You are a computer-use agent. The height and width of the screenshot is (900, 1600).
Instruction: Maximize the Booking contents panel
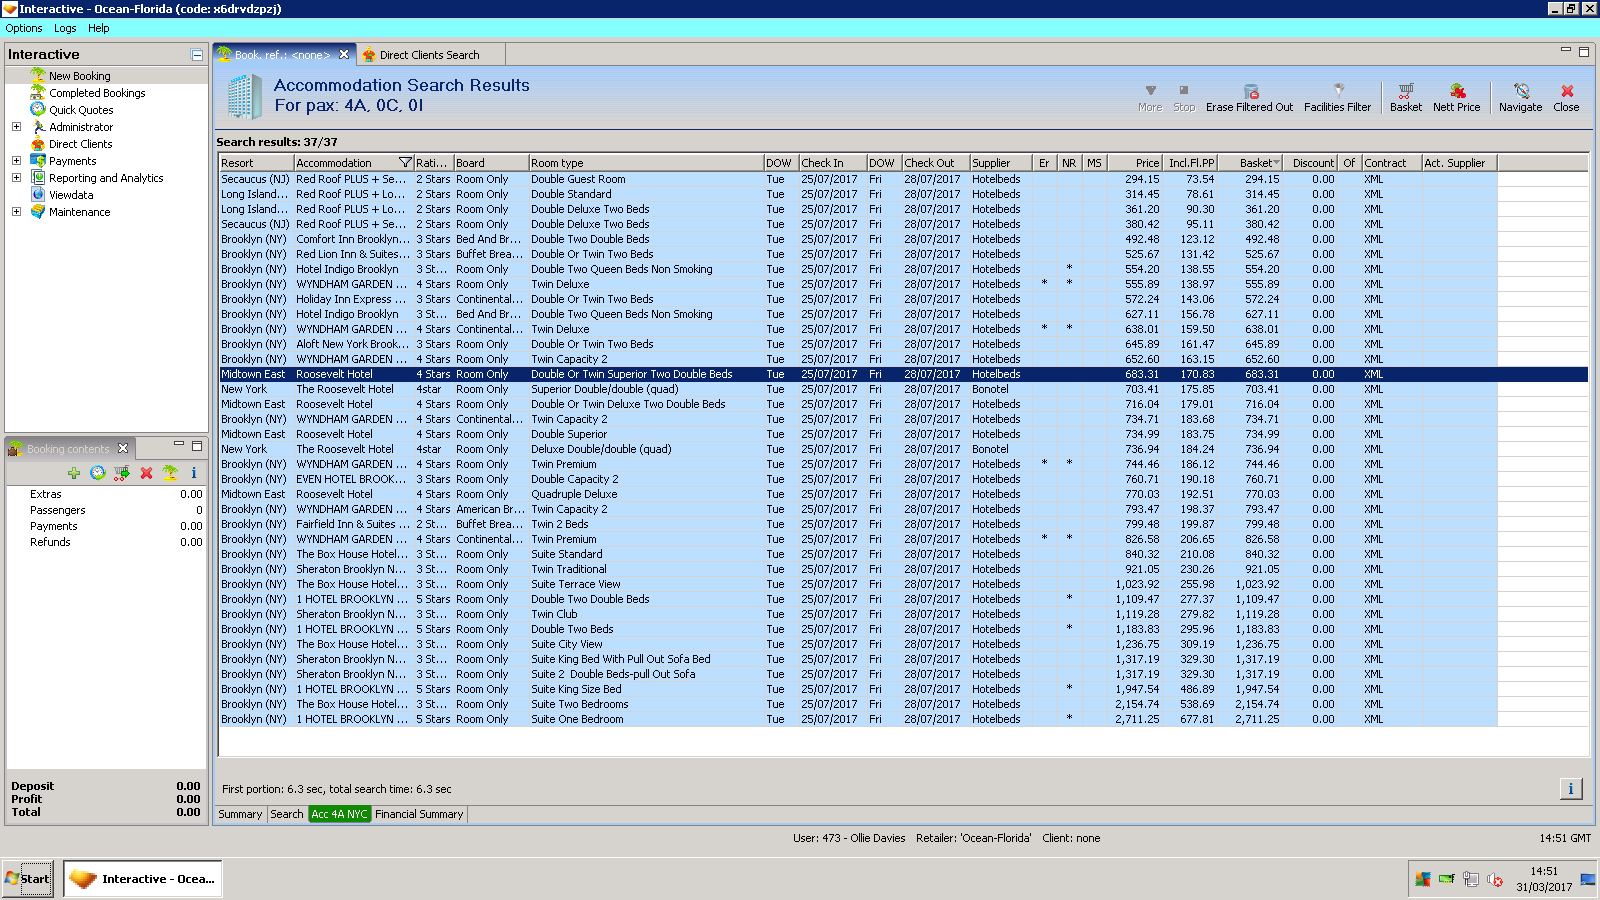tap(197, 446)
